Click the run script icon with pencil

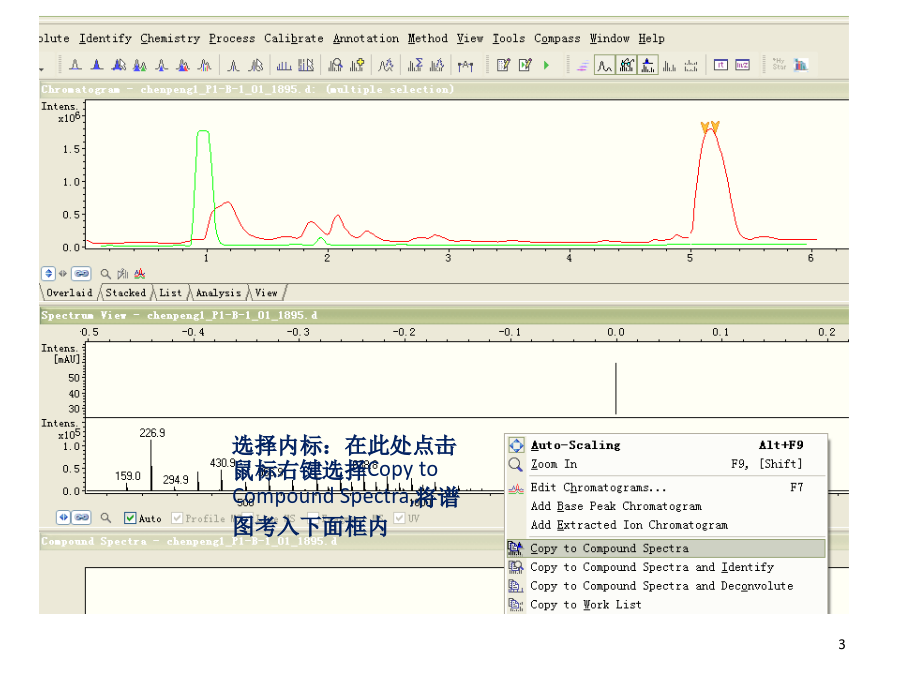pos(525,65)
